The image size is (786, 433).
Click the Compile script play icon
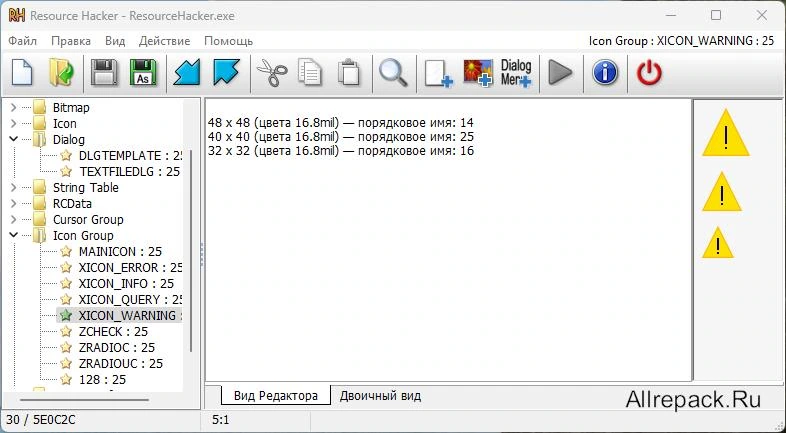[x=560, y=73]
